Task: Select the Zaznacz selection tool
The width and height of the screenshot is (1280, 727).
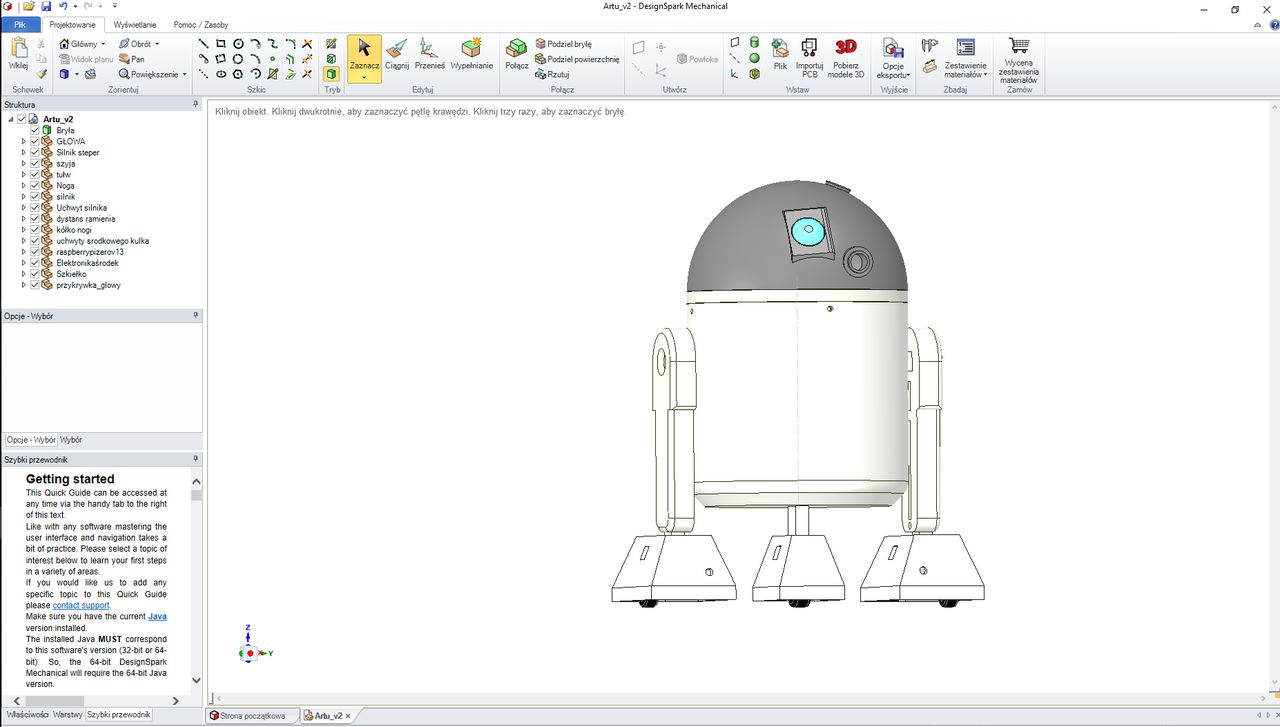Action: (x=364, y=57)
